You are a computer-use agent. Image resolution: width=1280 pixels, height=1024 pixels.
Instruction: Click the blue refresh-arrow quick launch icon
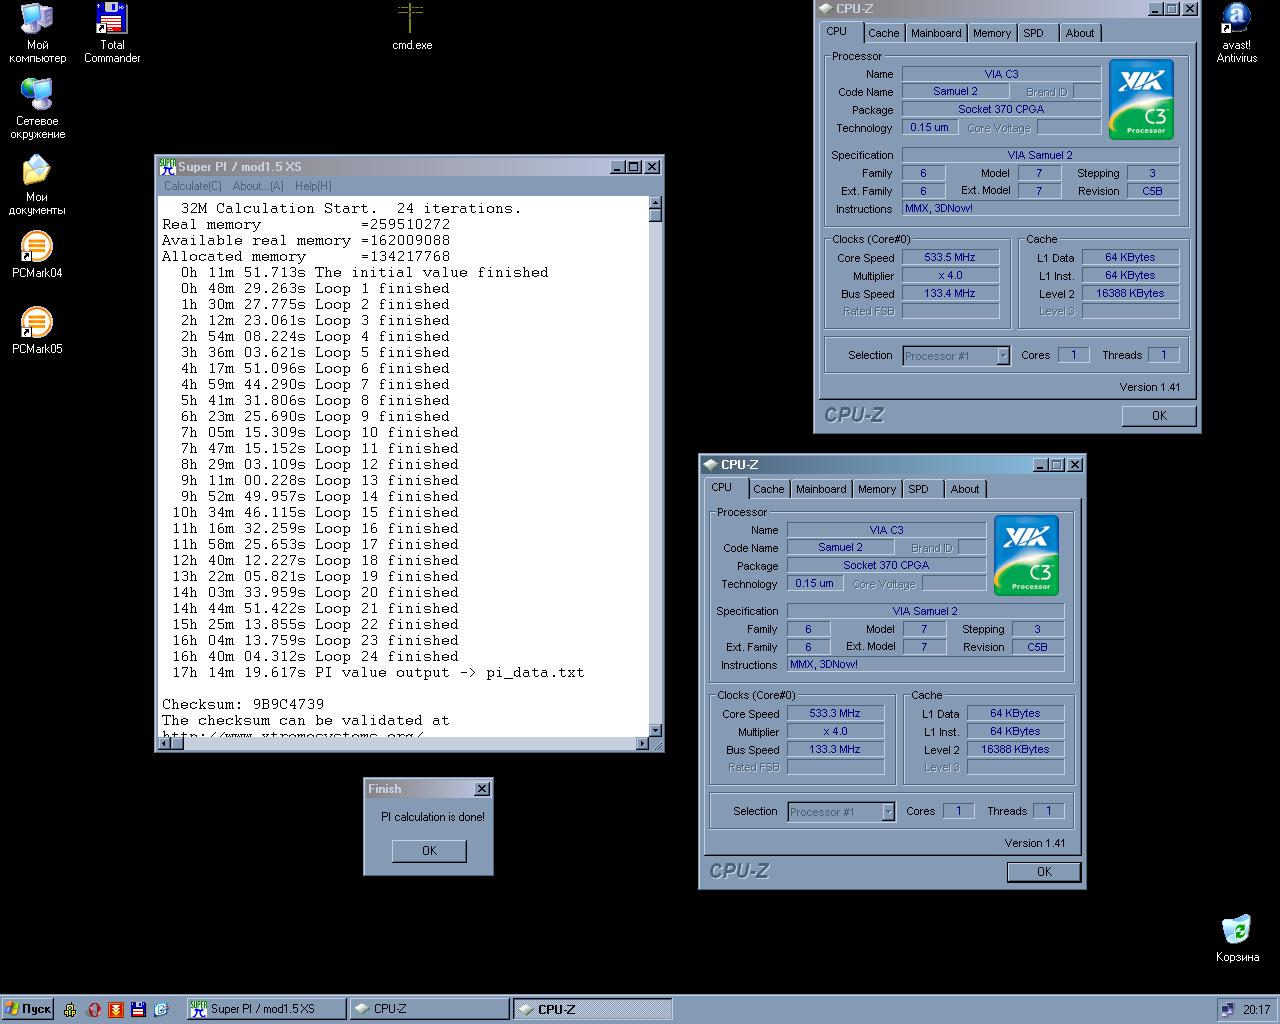tap(161, 1009)
